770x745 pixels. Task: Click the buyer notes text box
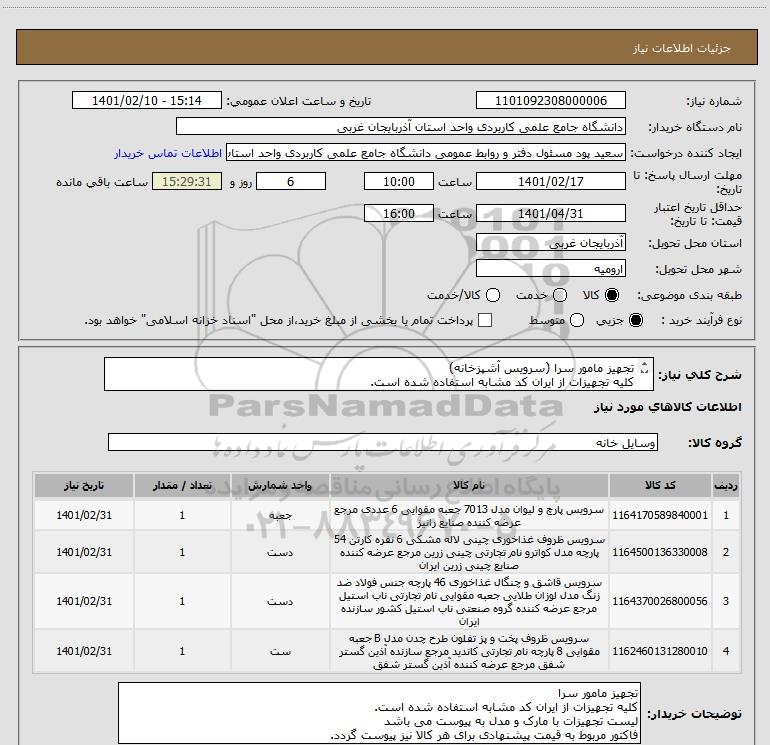point(379,713)
